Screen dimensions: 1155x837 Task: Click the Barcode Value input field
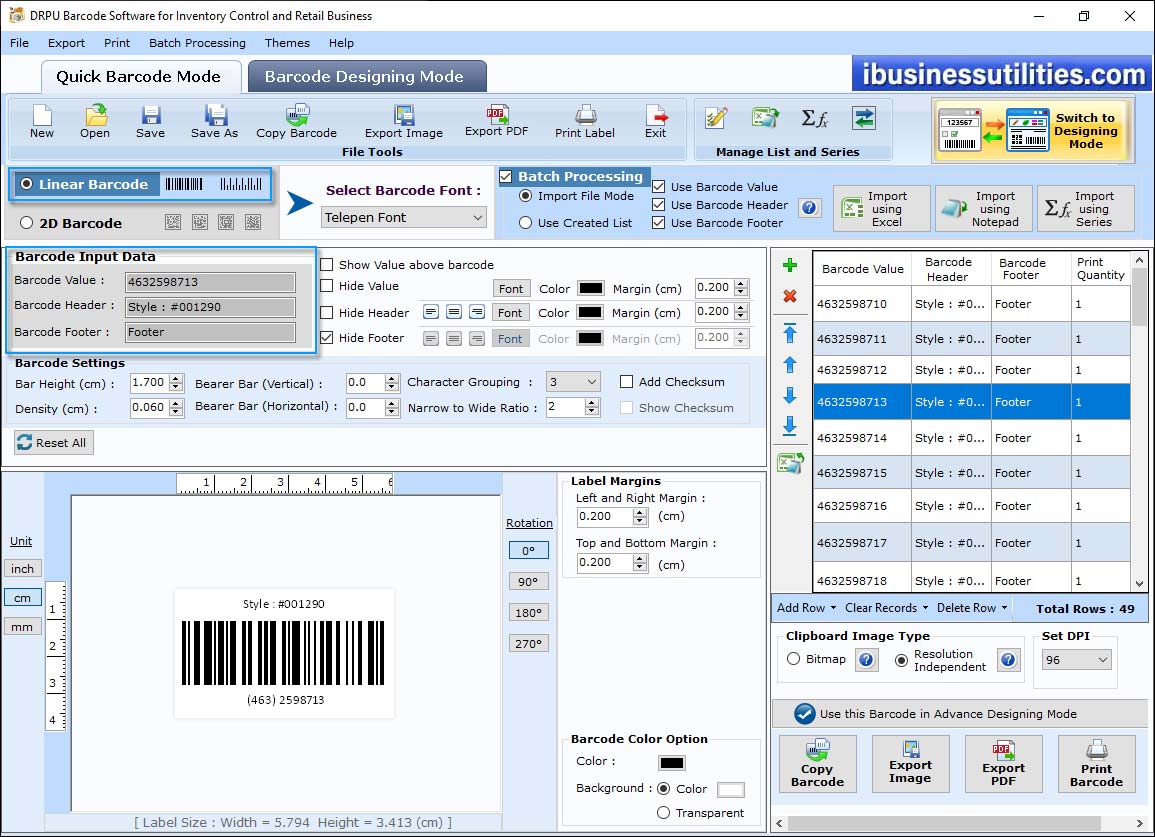[211, 281]
